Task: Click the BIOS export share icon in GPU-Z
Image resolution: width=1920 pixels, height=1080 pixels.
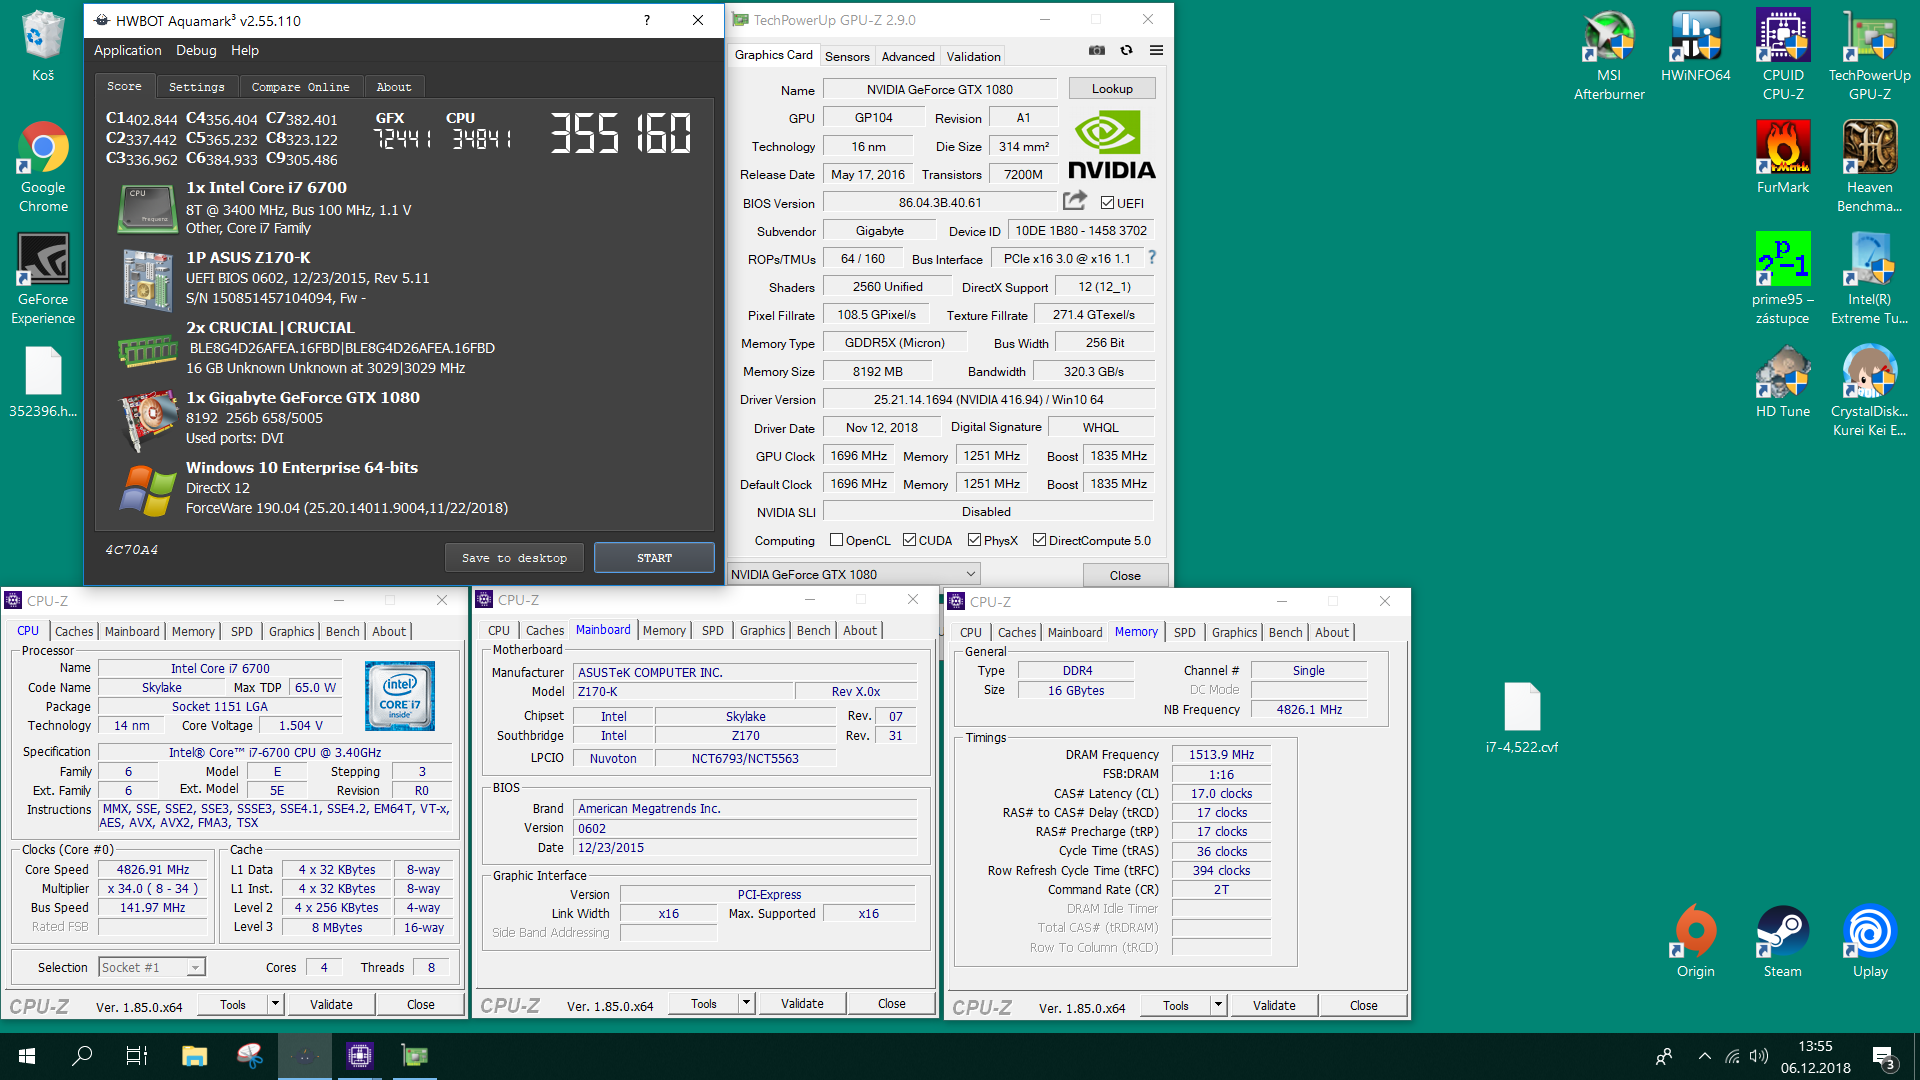Action: 1075,200
